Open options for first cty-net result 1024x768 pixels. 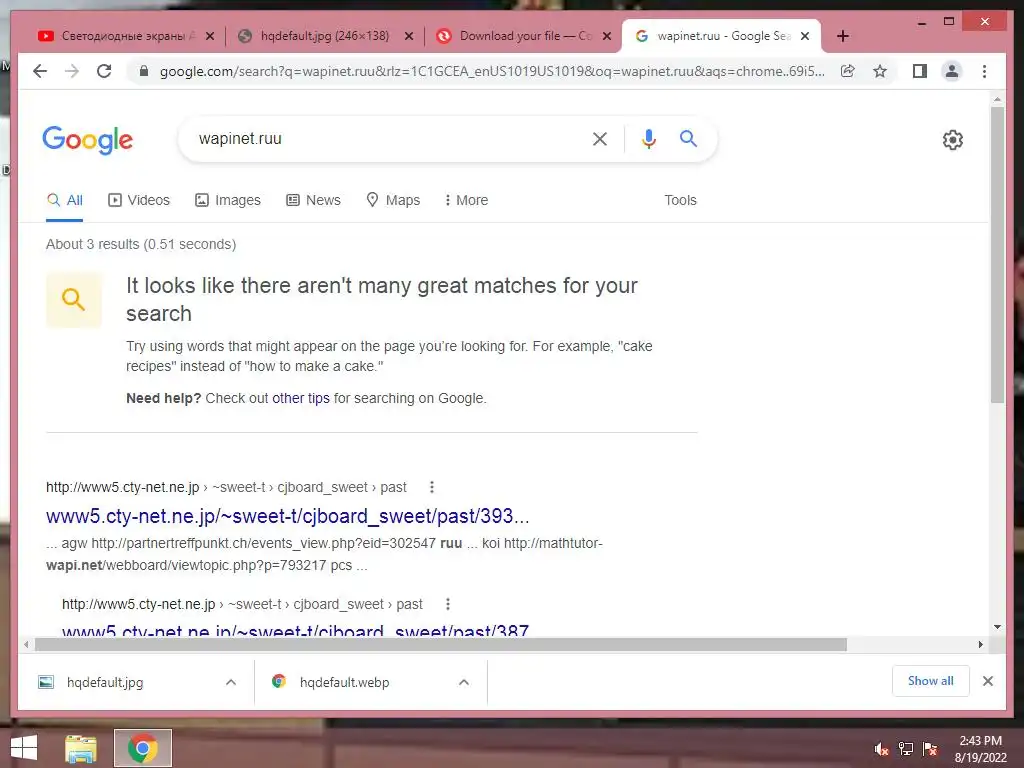click(432, 487)
